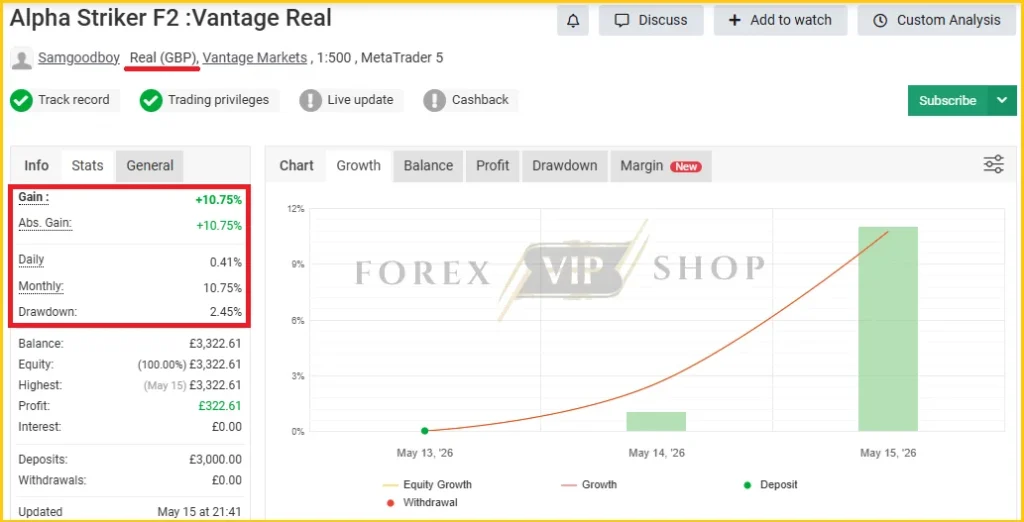This screenshot has height=522, width=1024.
Task: Toggle the Withdrawal legend entry
Action: point(422,503)
